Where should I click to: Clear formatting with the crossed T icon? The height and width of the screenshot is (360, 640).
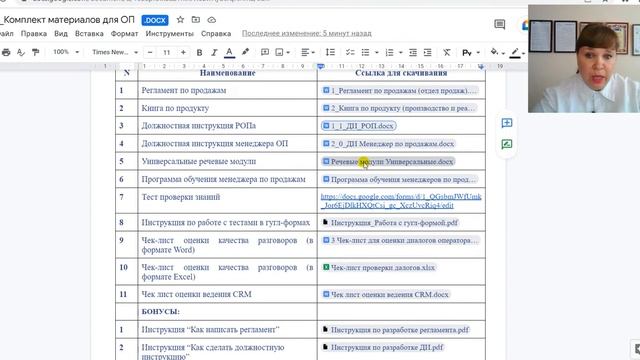447,52
